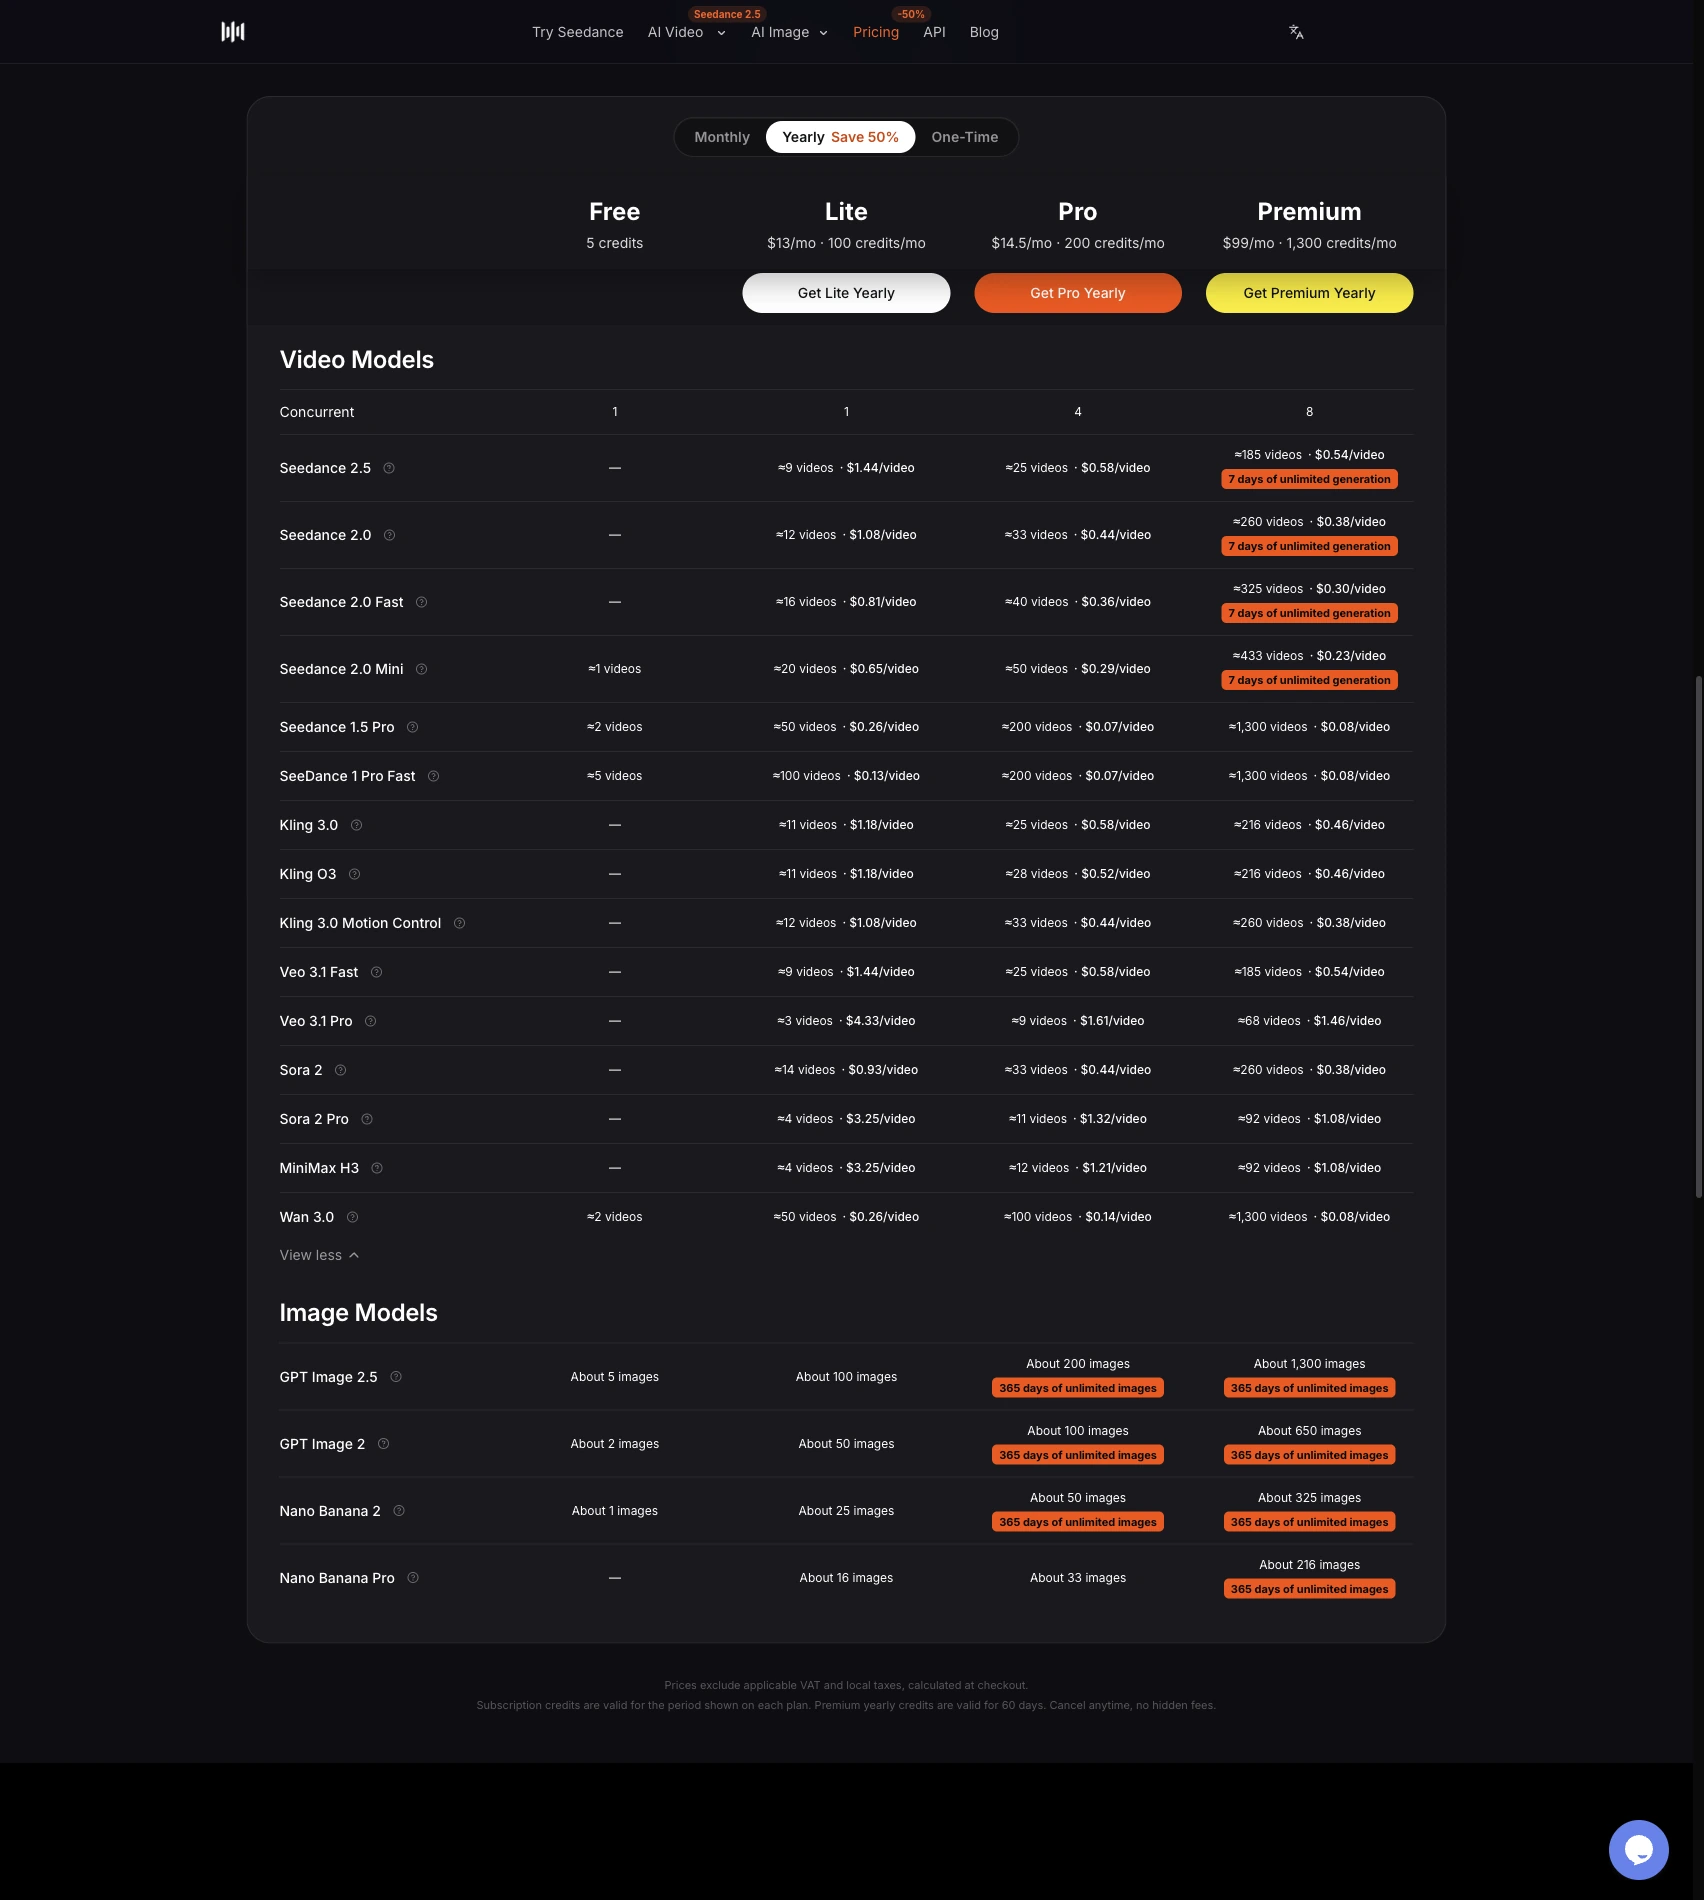Viewport: 1704px width, 1900px height.
Task: Select Yearly Save 50% billing
Action: tap(840, 137)
